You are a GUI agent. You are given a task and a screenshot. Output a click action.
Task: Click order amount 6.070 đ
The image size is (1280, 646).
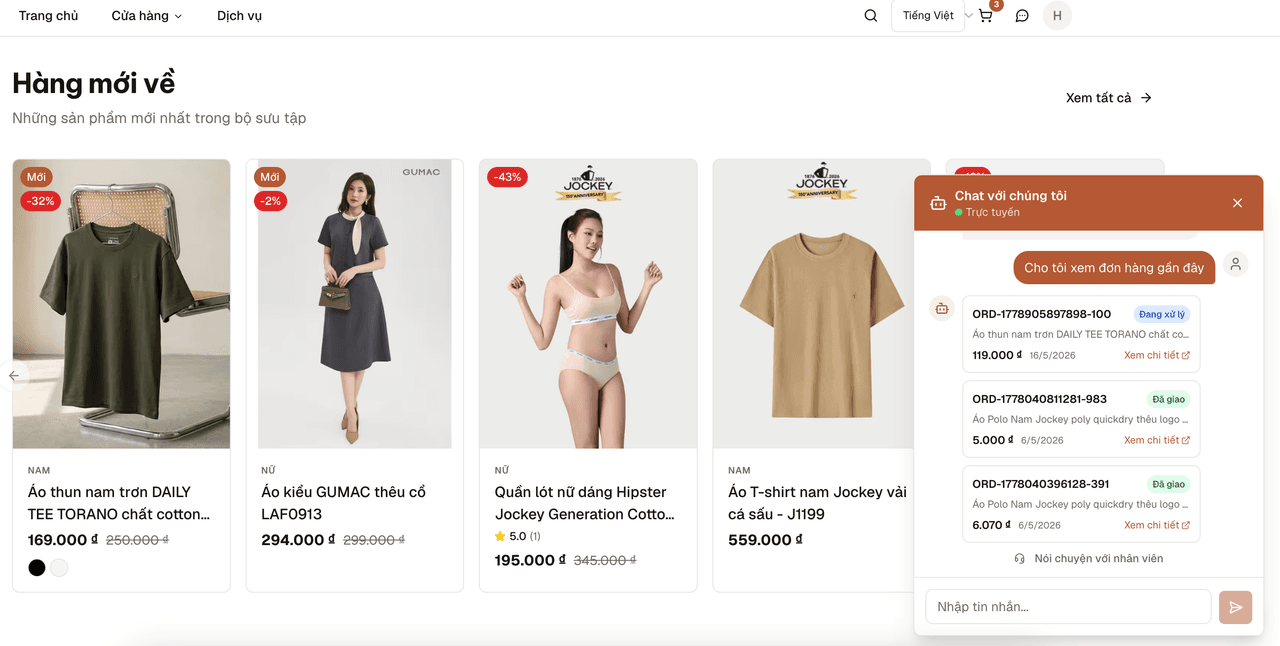(x=991, y=525)
